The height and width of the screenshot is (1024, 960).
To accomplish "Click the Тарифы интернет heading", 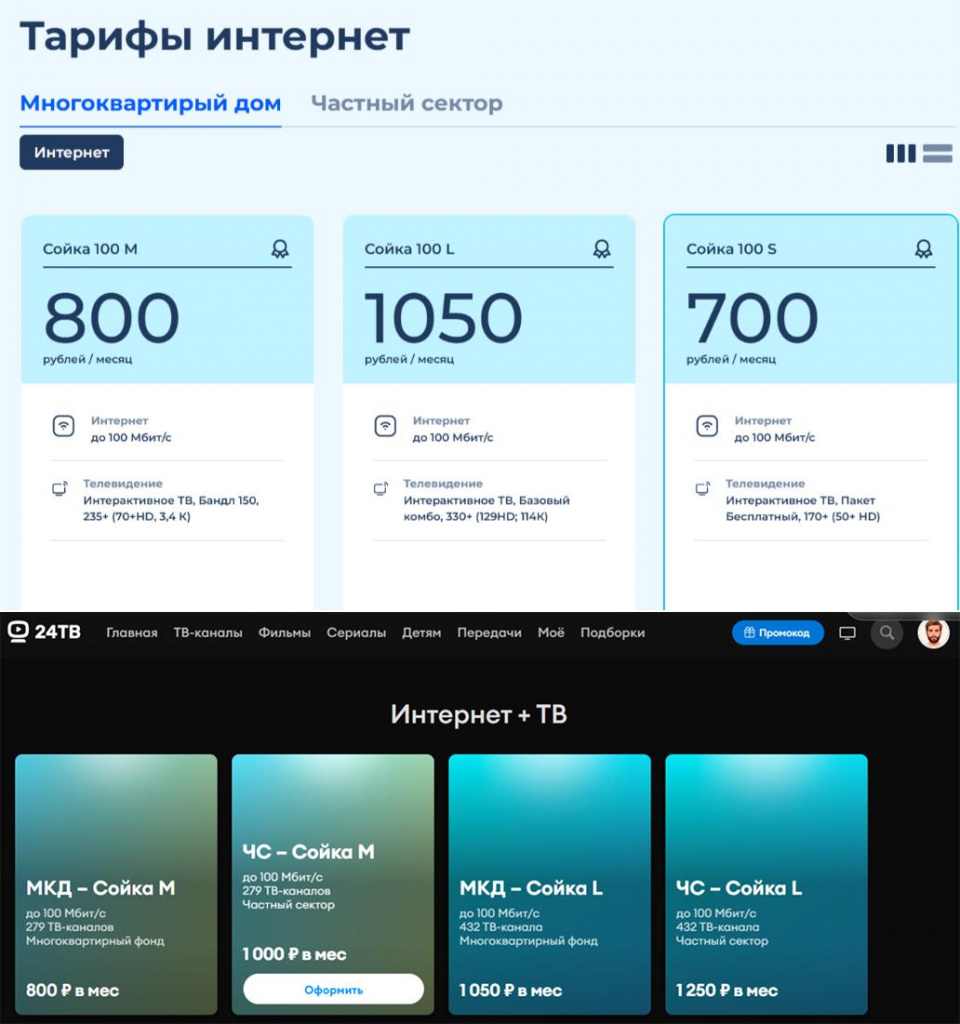I will (x=215, y=37).
